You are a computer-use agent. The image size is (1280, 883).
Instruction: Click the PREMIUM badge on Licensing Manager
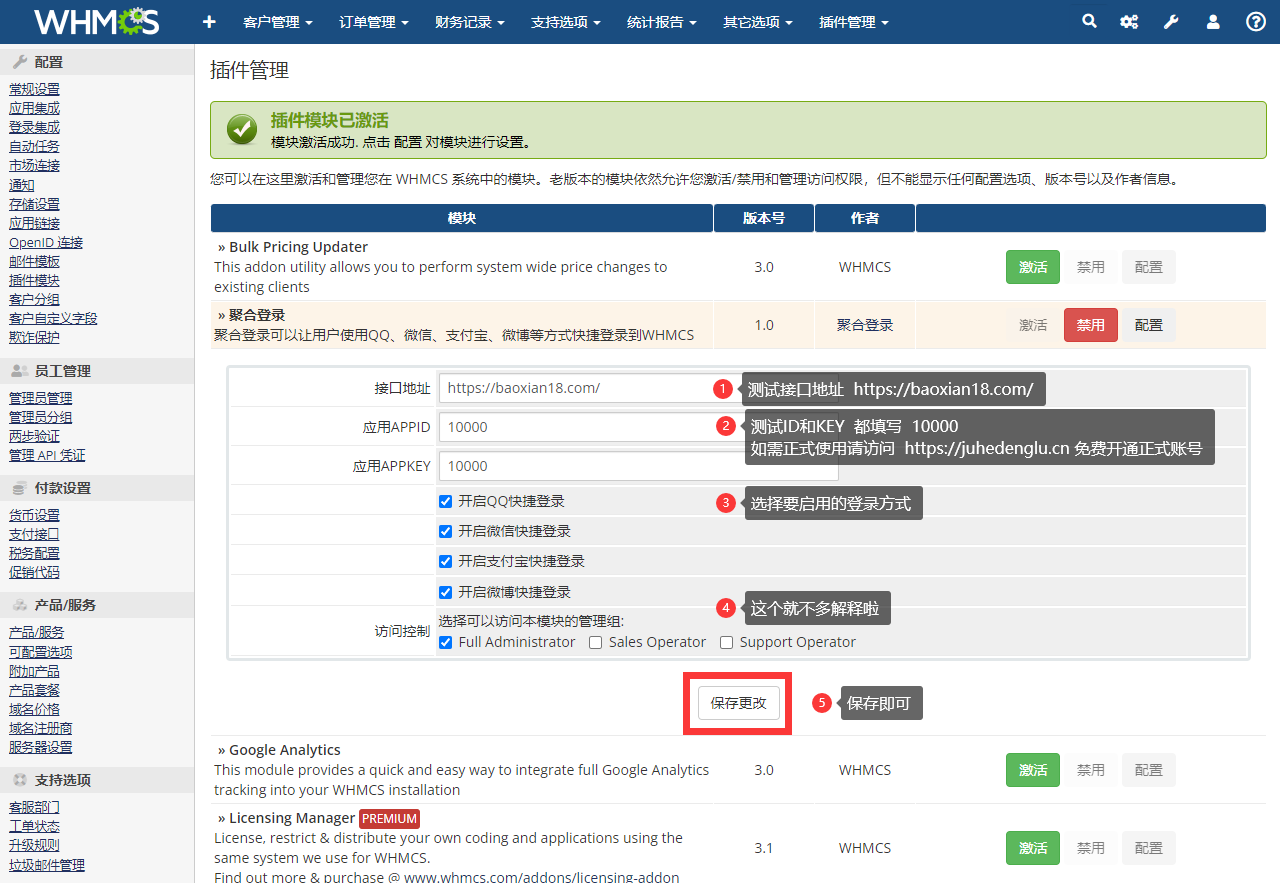[x=389, y=818]
